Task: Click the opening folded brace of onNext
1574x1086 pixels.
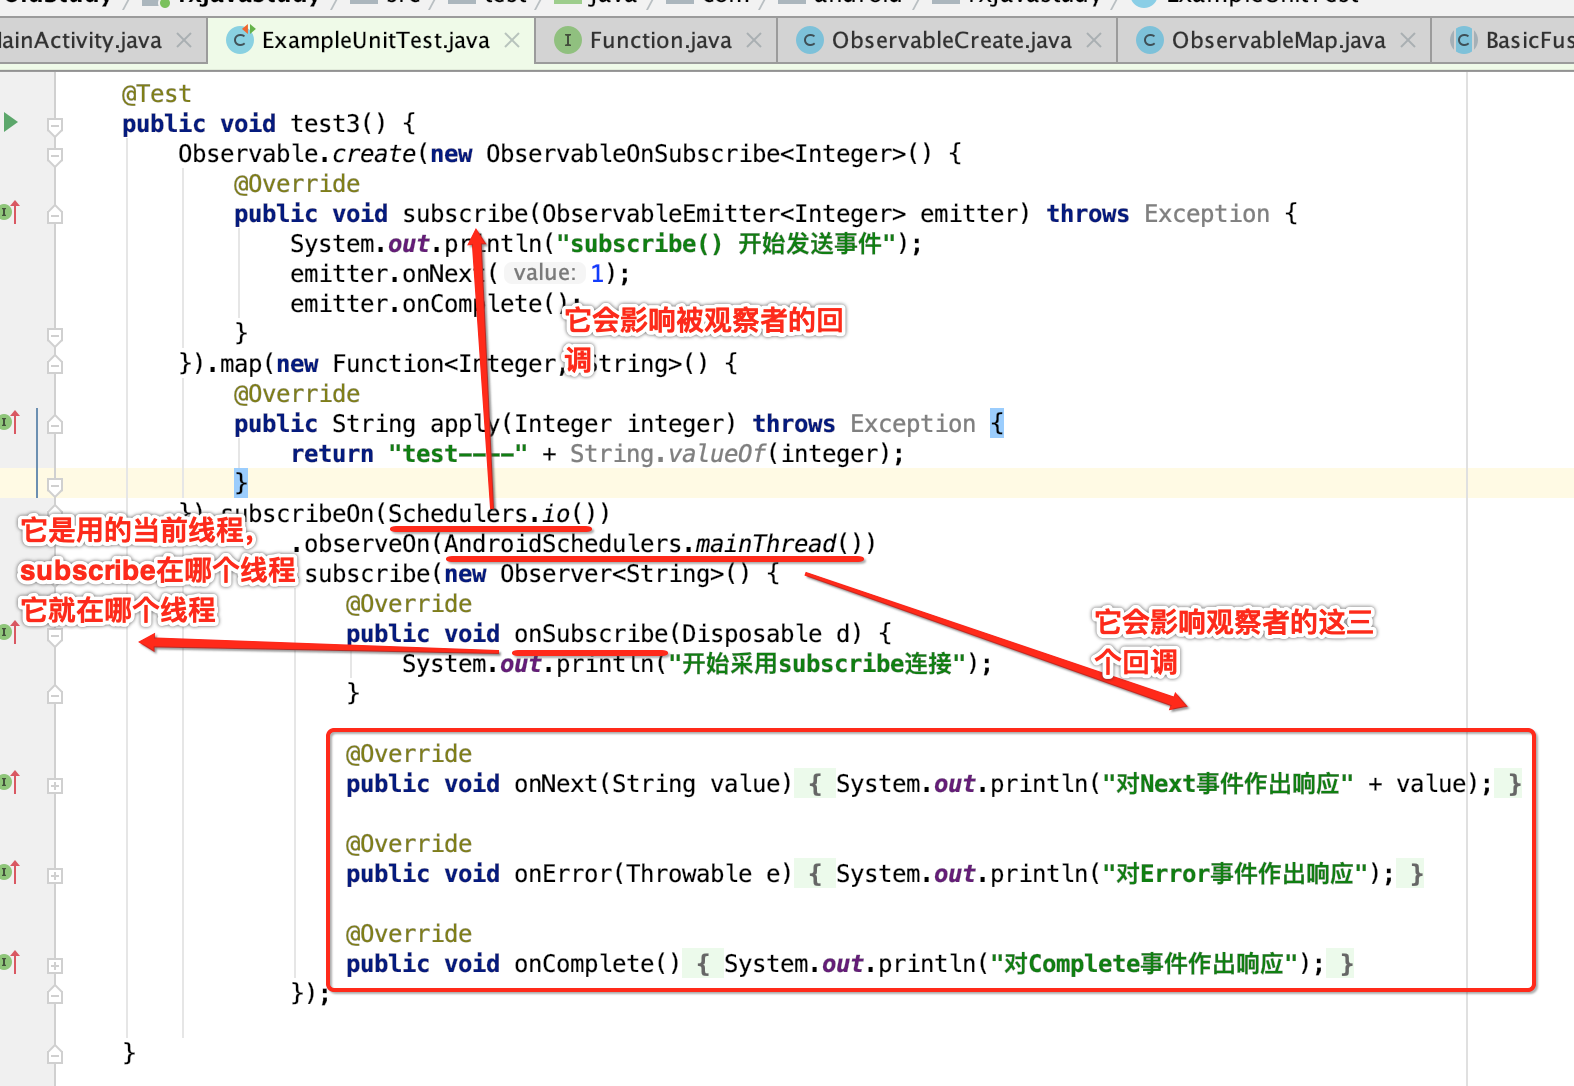Action: point(815,784)
